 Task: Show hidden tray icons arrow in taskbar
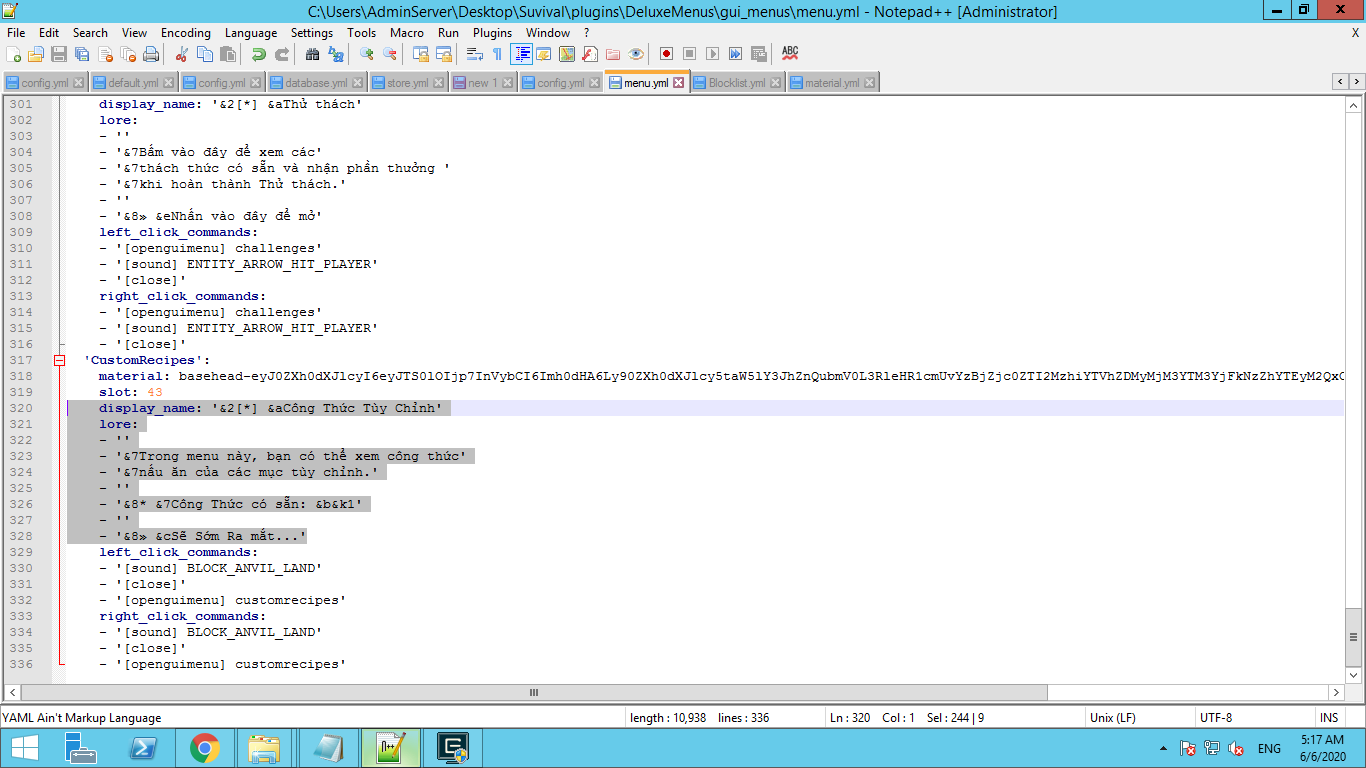[1163, 748]
